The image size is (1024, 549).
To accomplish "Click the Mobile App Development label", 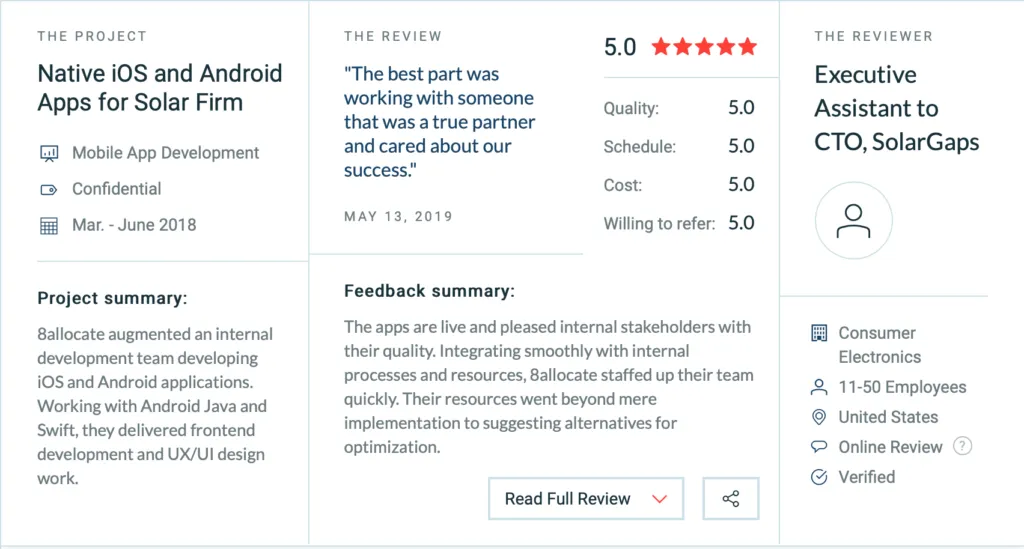I will point(165,153).
